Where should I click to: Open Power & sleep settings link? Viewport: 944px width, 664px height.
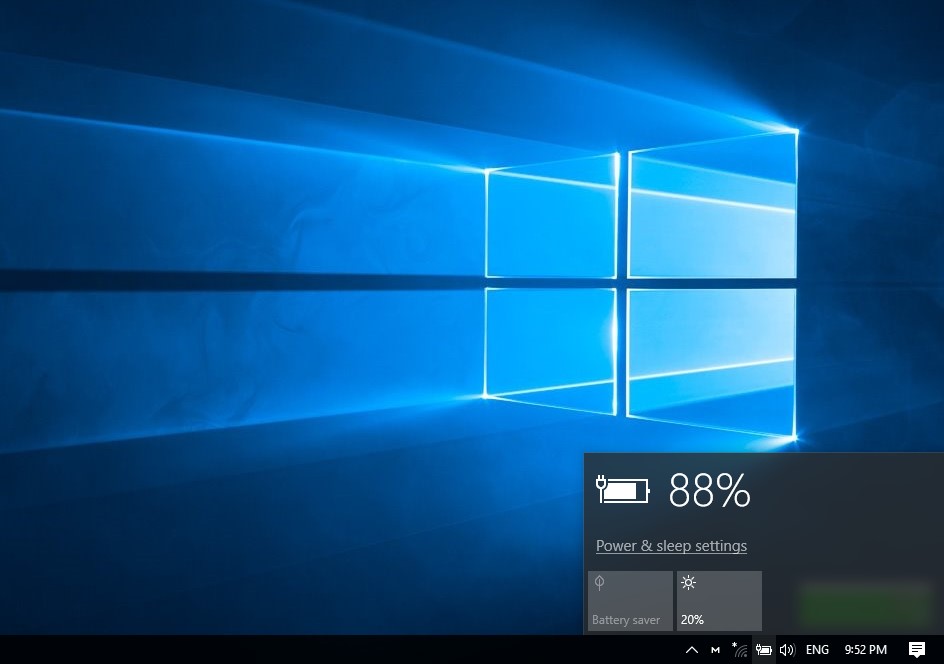671,545
